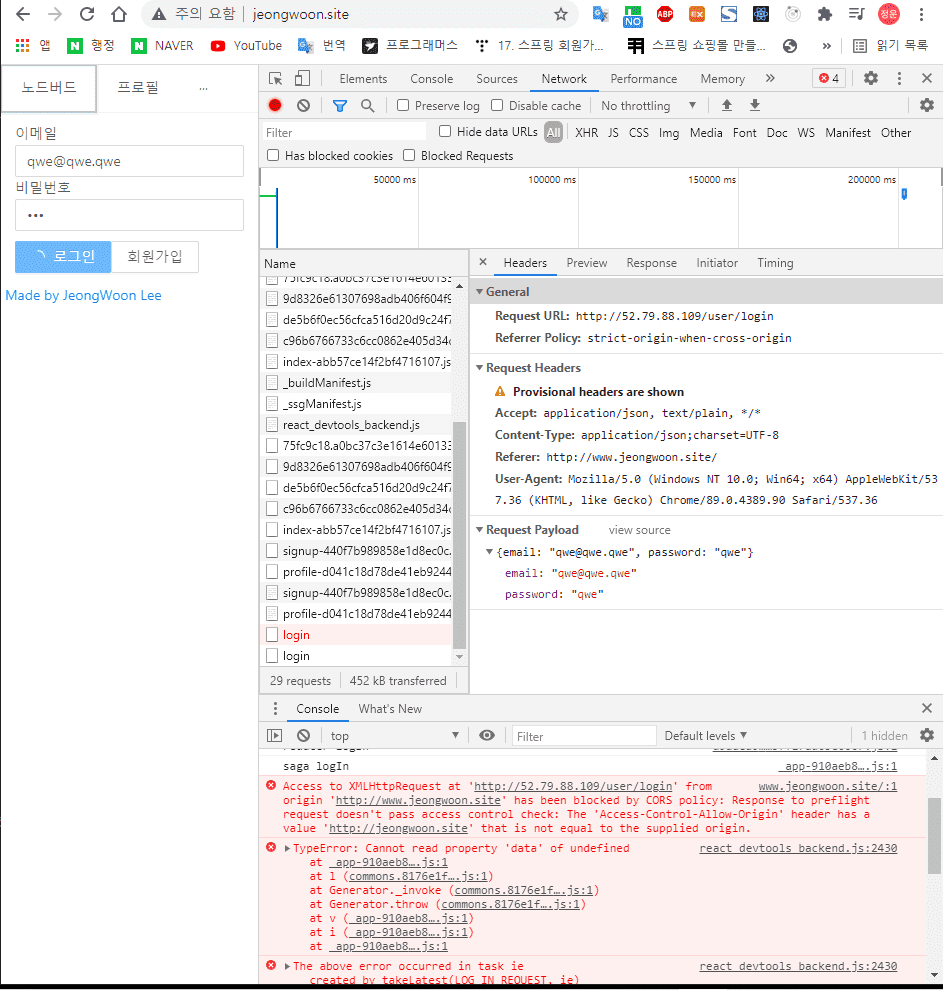This screenshot has width=943, height=990.
Task: Check Hide data URLs
Action: 445,131
